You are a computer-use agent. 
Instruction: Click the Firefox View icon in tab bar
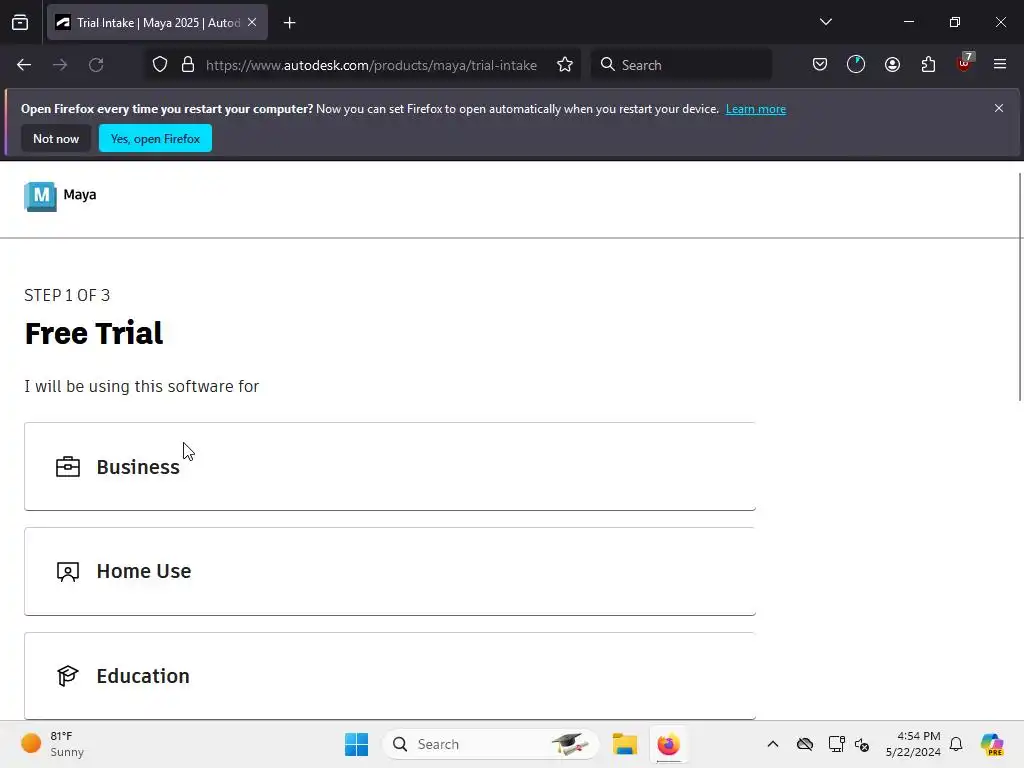20,23
